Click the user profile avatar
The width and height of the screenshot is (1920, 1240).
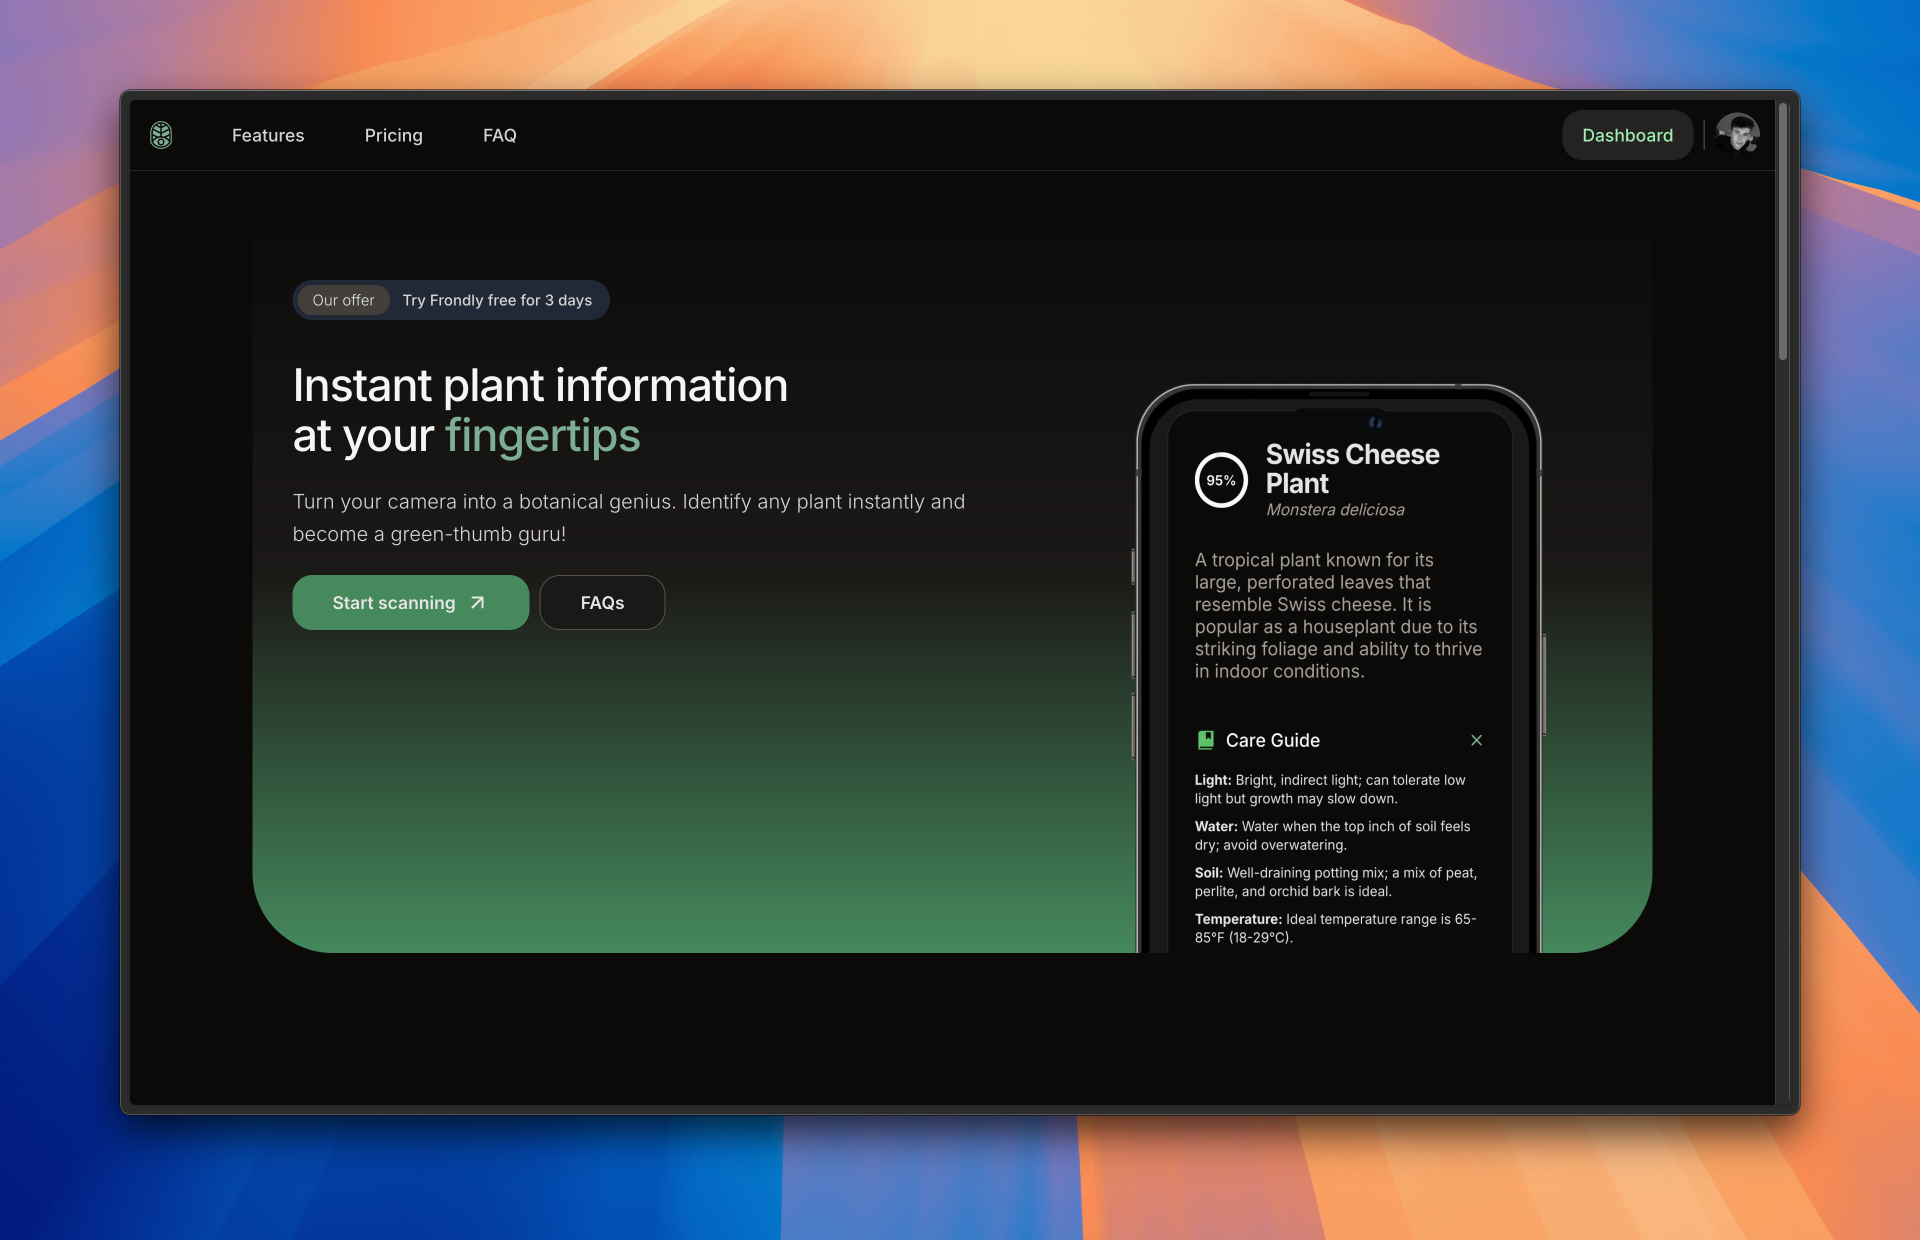1738,134
